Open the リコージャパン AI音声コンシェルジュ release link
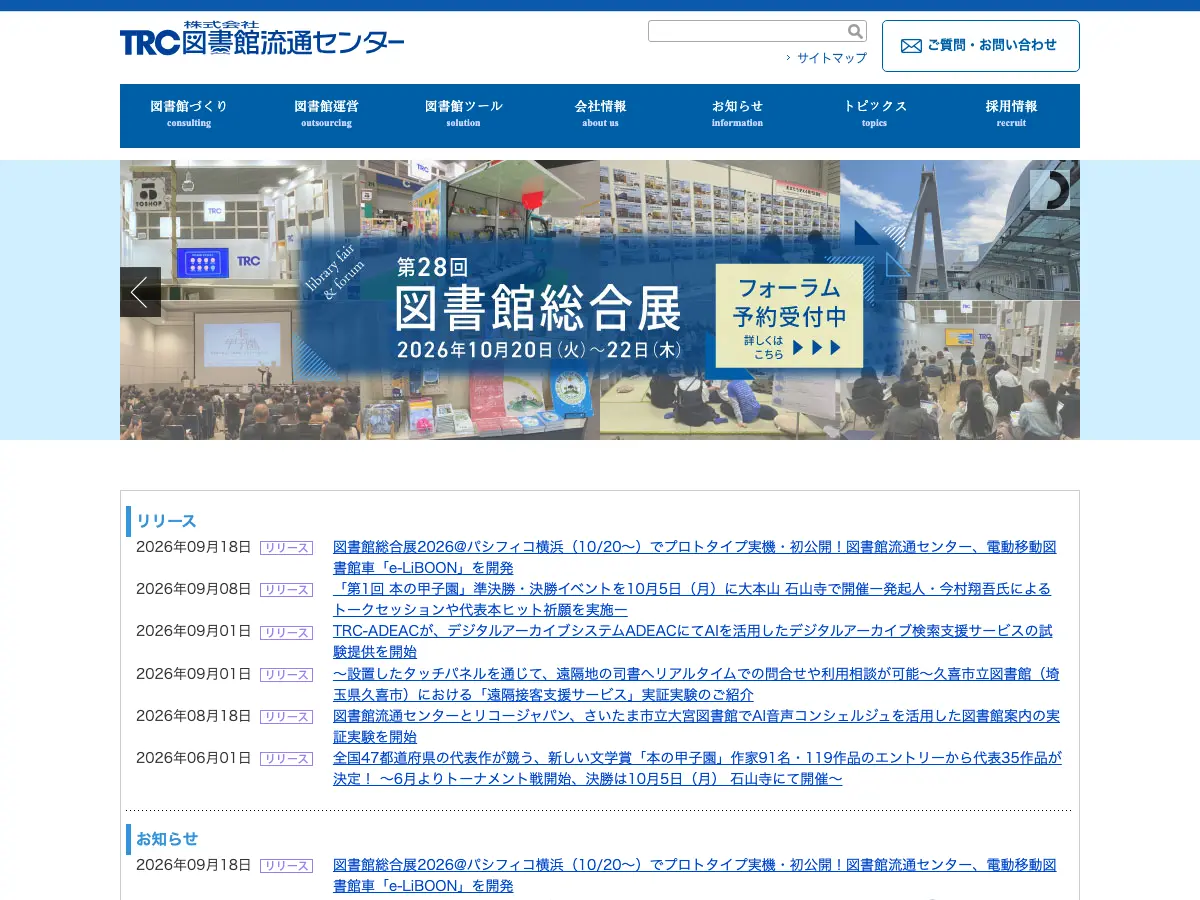 point(696,725)
